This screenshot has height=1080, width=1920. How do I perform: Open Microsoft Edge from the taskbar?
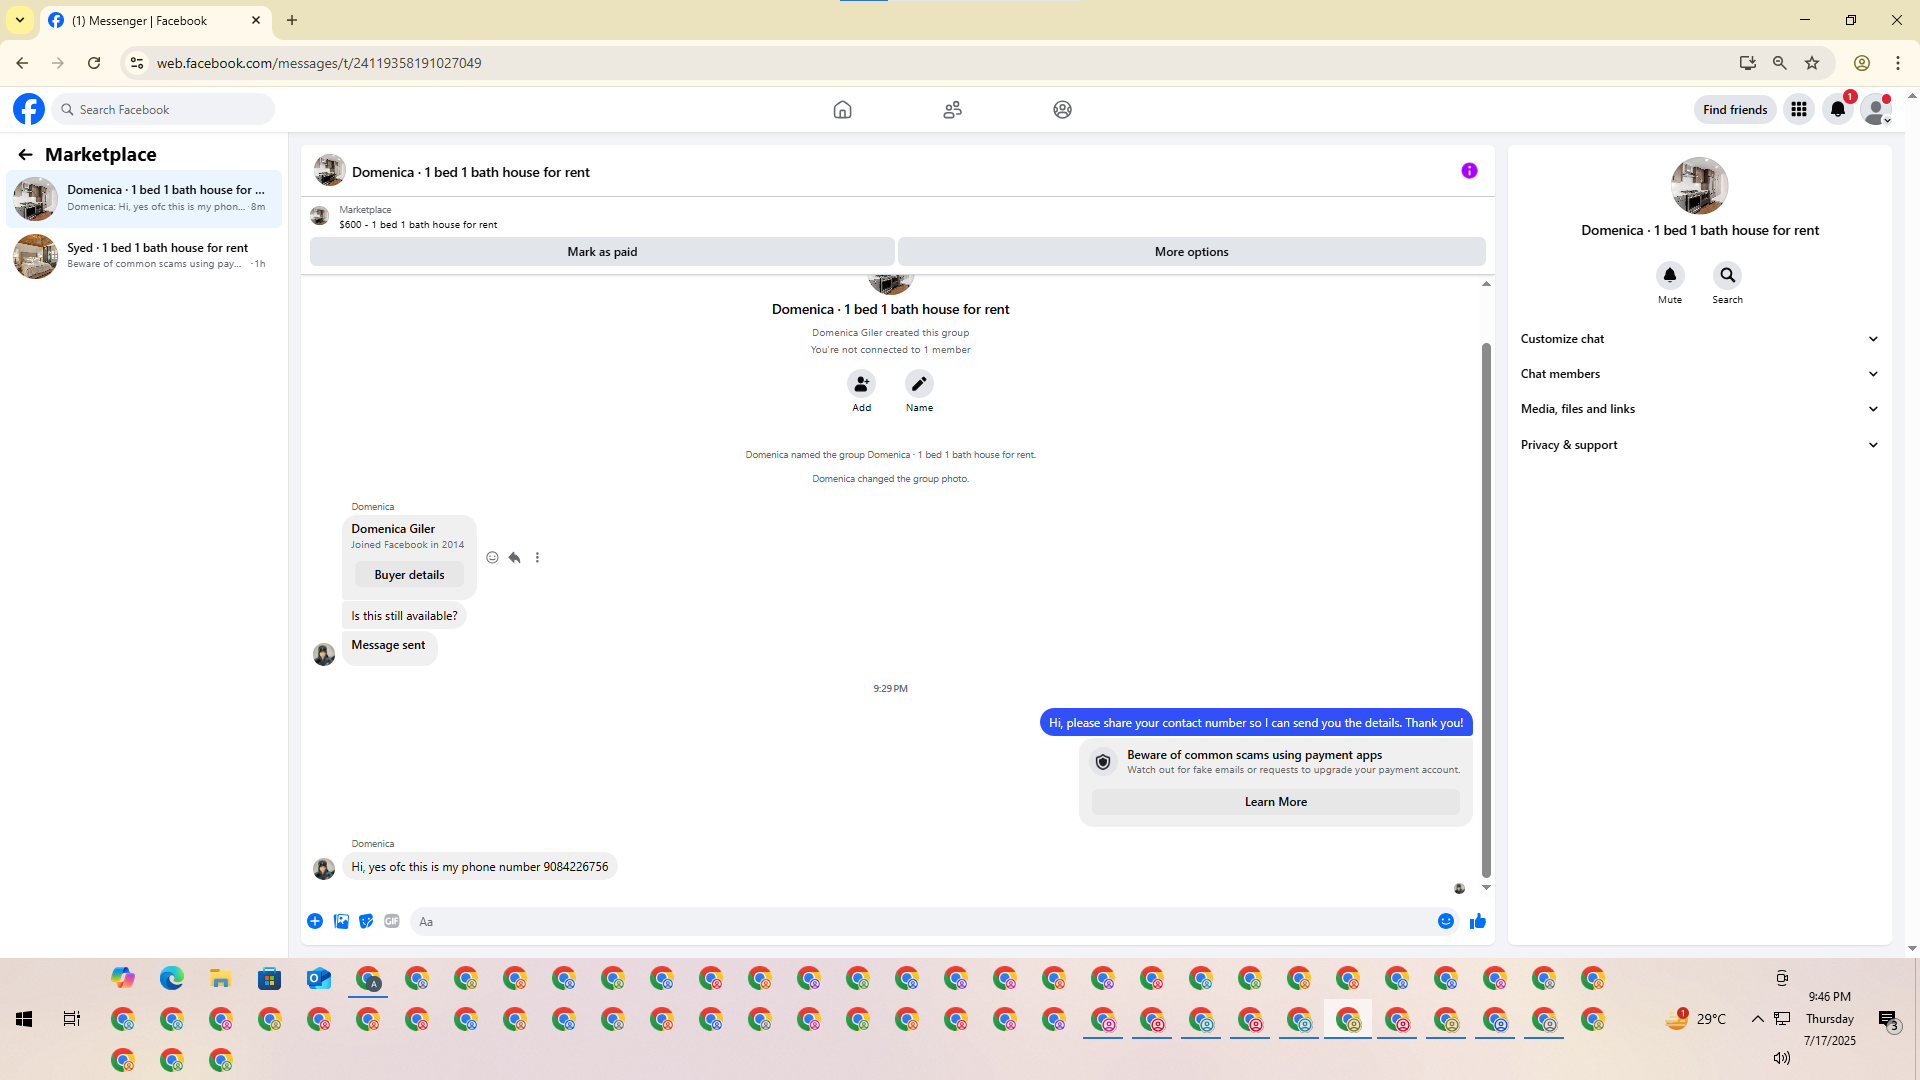click(172, 978)
